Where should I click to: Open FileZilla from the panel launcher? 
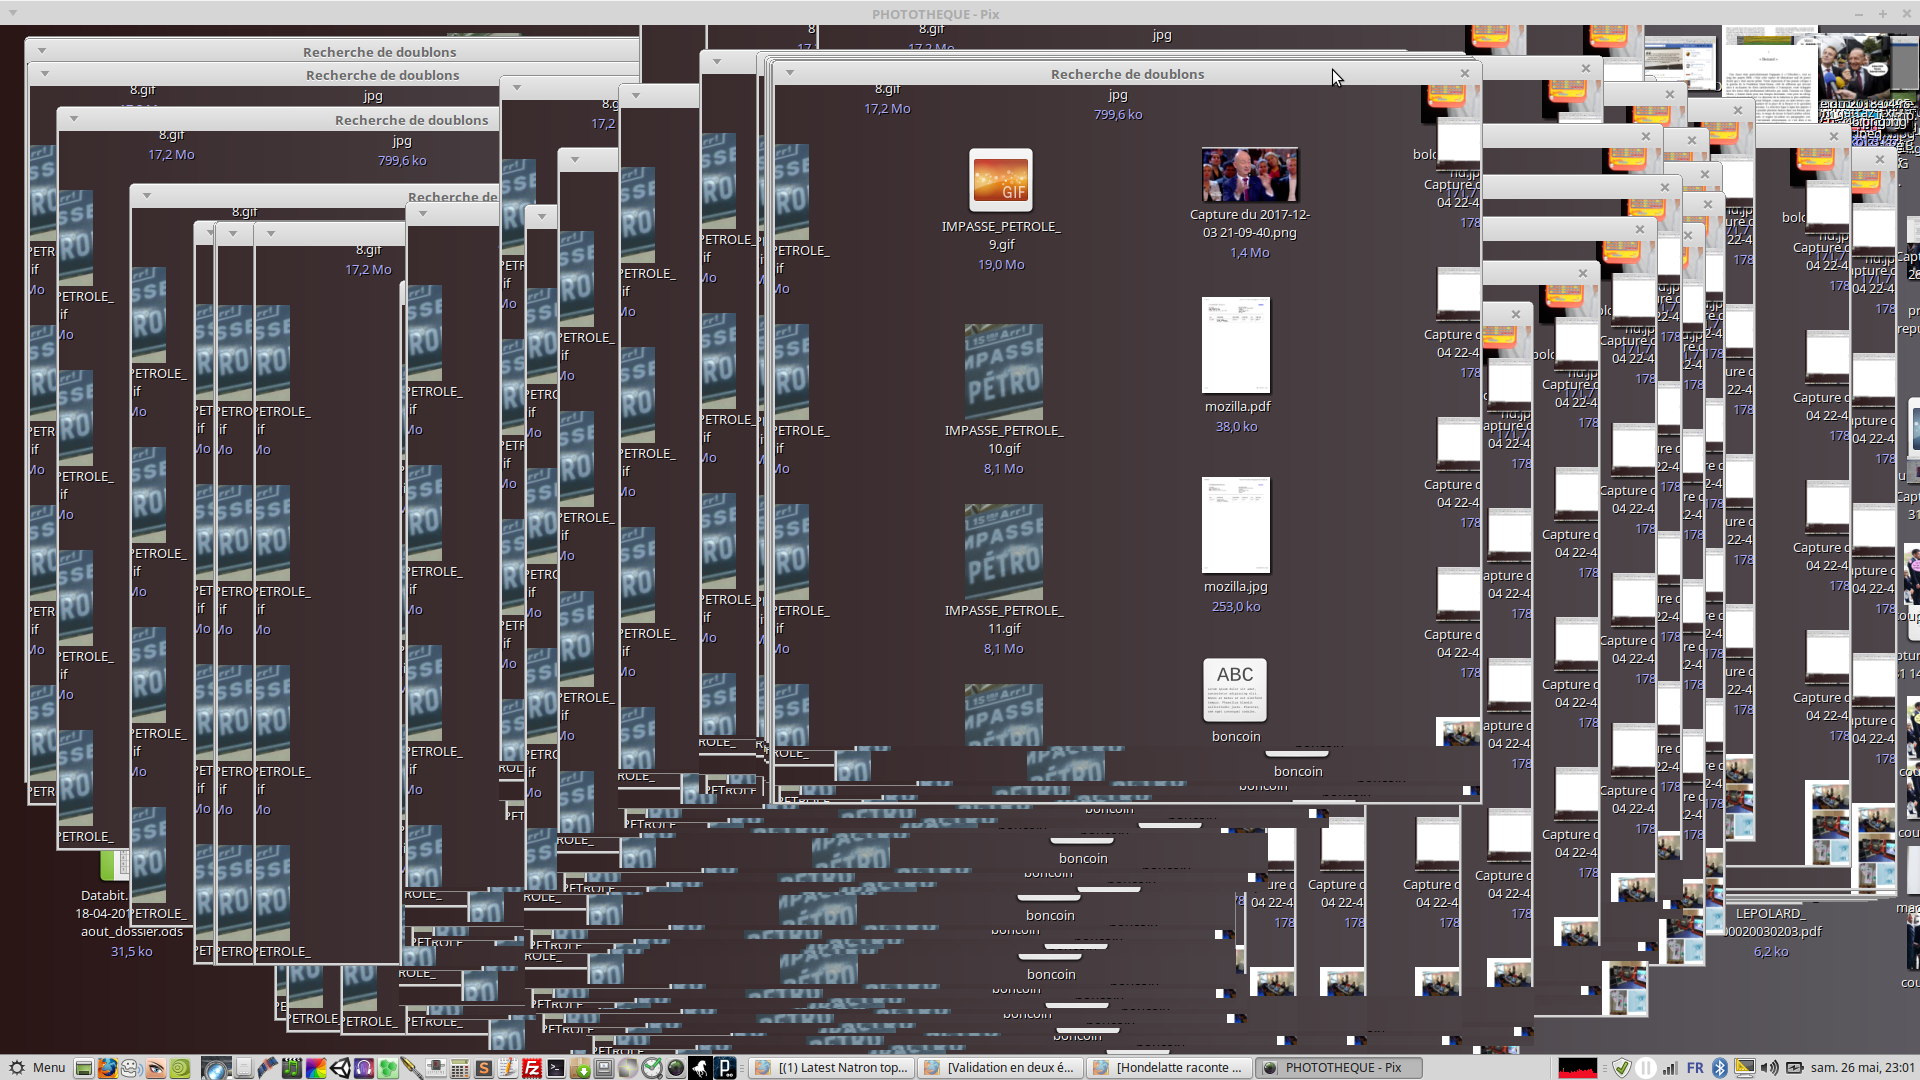532,1068
